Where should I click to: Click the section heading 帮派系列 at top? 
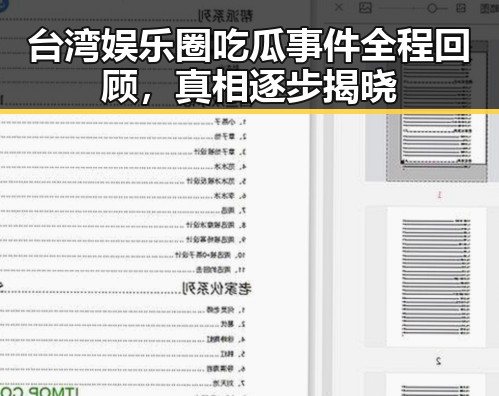(x=225, y=16)
